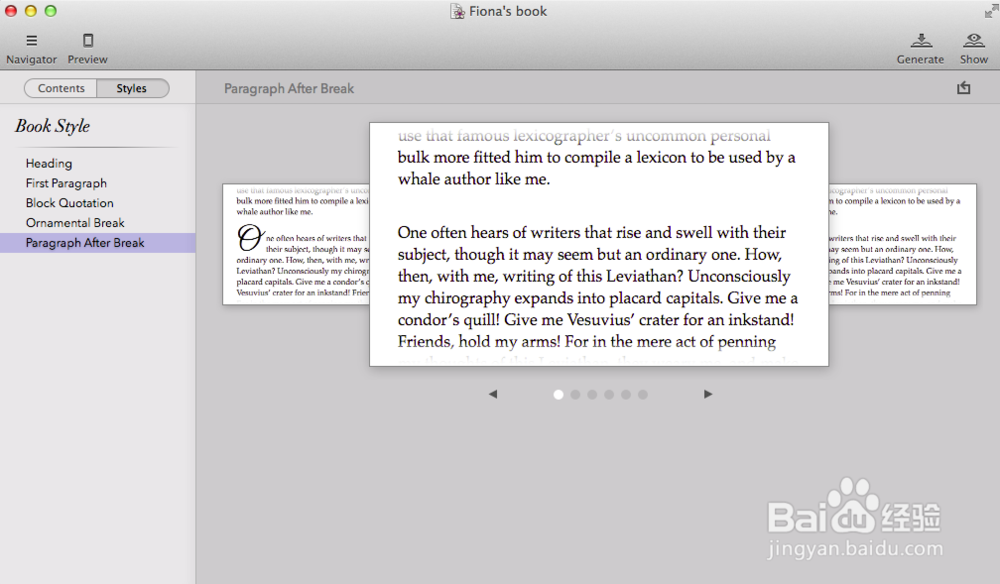Click the Paragraph After Break title text
1000x584 pixels.
(x=289, y=89)
